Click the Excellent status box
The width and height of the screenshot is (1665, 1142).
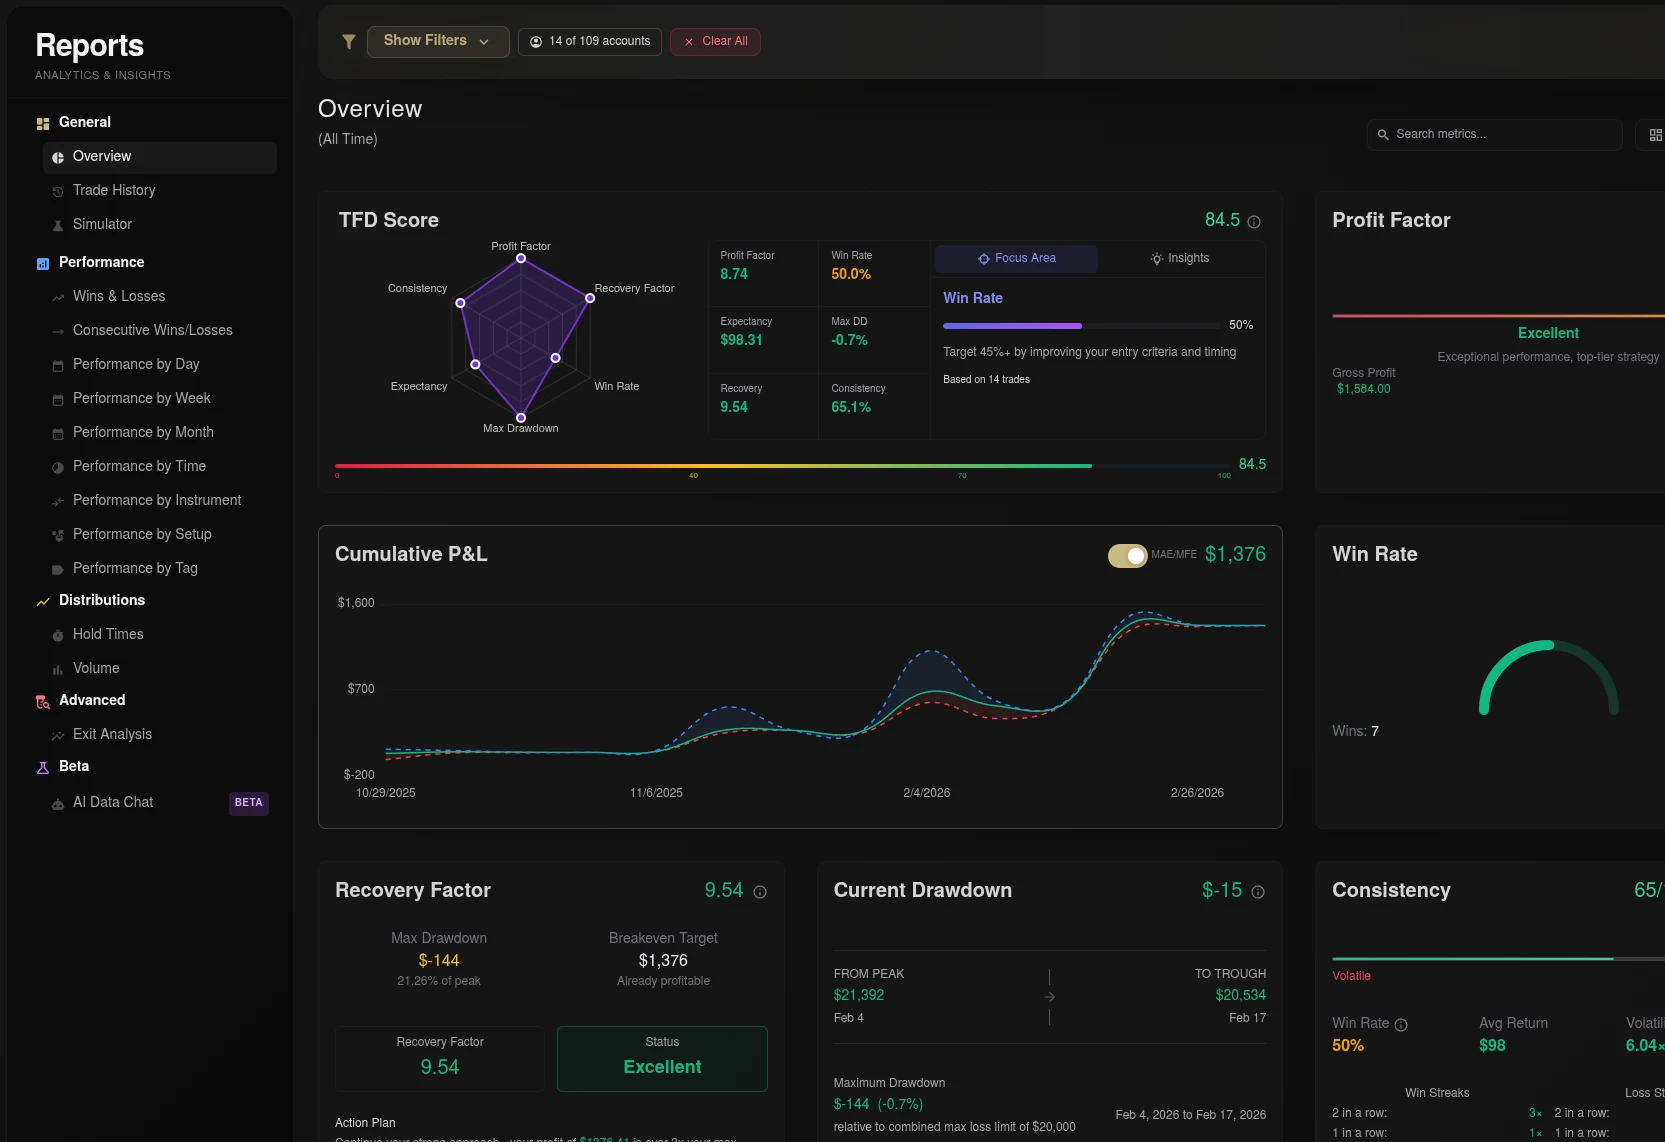pos(662,1058)
